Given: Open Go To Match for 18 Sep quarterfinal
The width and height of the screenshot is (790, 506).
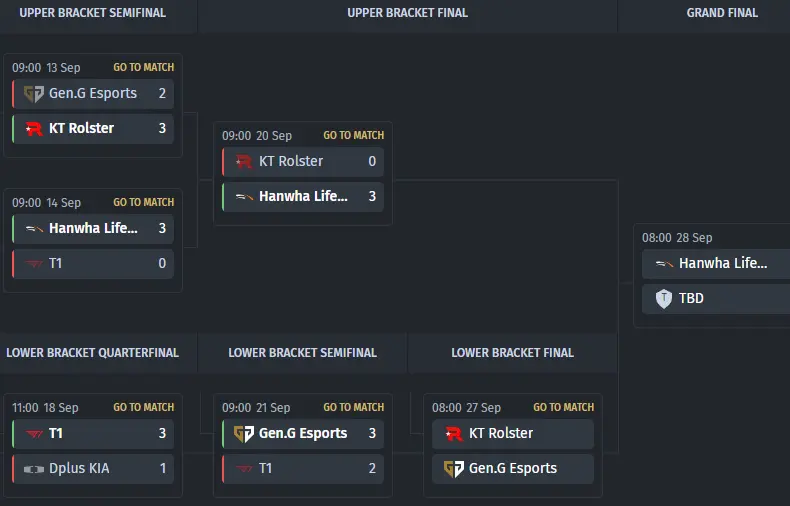Looking at the screenshot, I should 143,407.
